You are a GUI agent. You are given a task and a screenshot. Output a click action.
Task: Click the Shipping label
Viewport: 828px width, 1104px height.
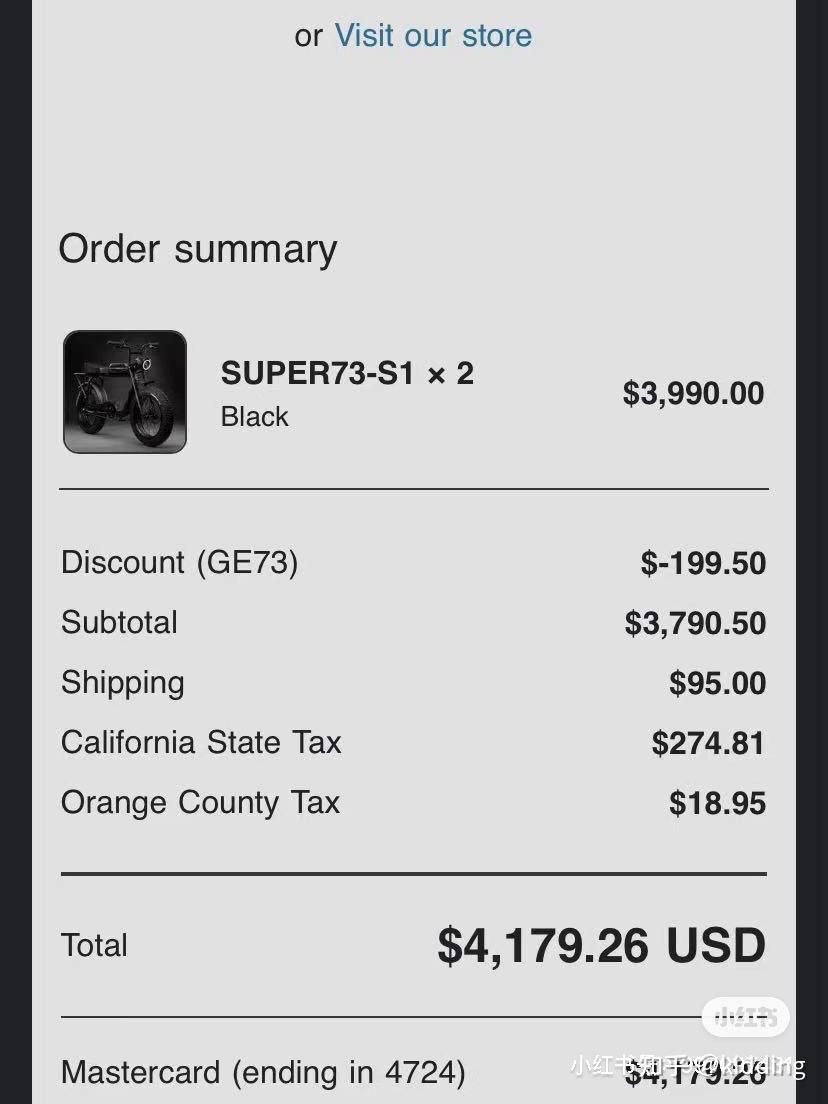coord(123,682)
